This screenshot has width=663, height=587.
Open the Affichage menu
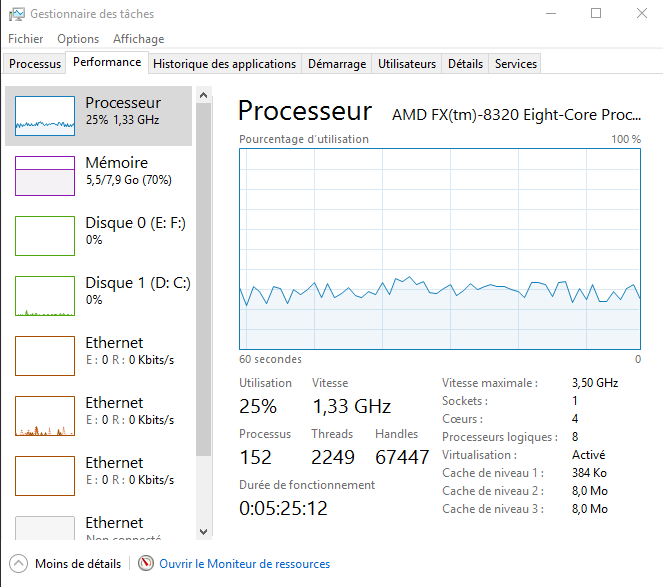click(x=138, y=39)
